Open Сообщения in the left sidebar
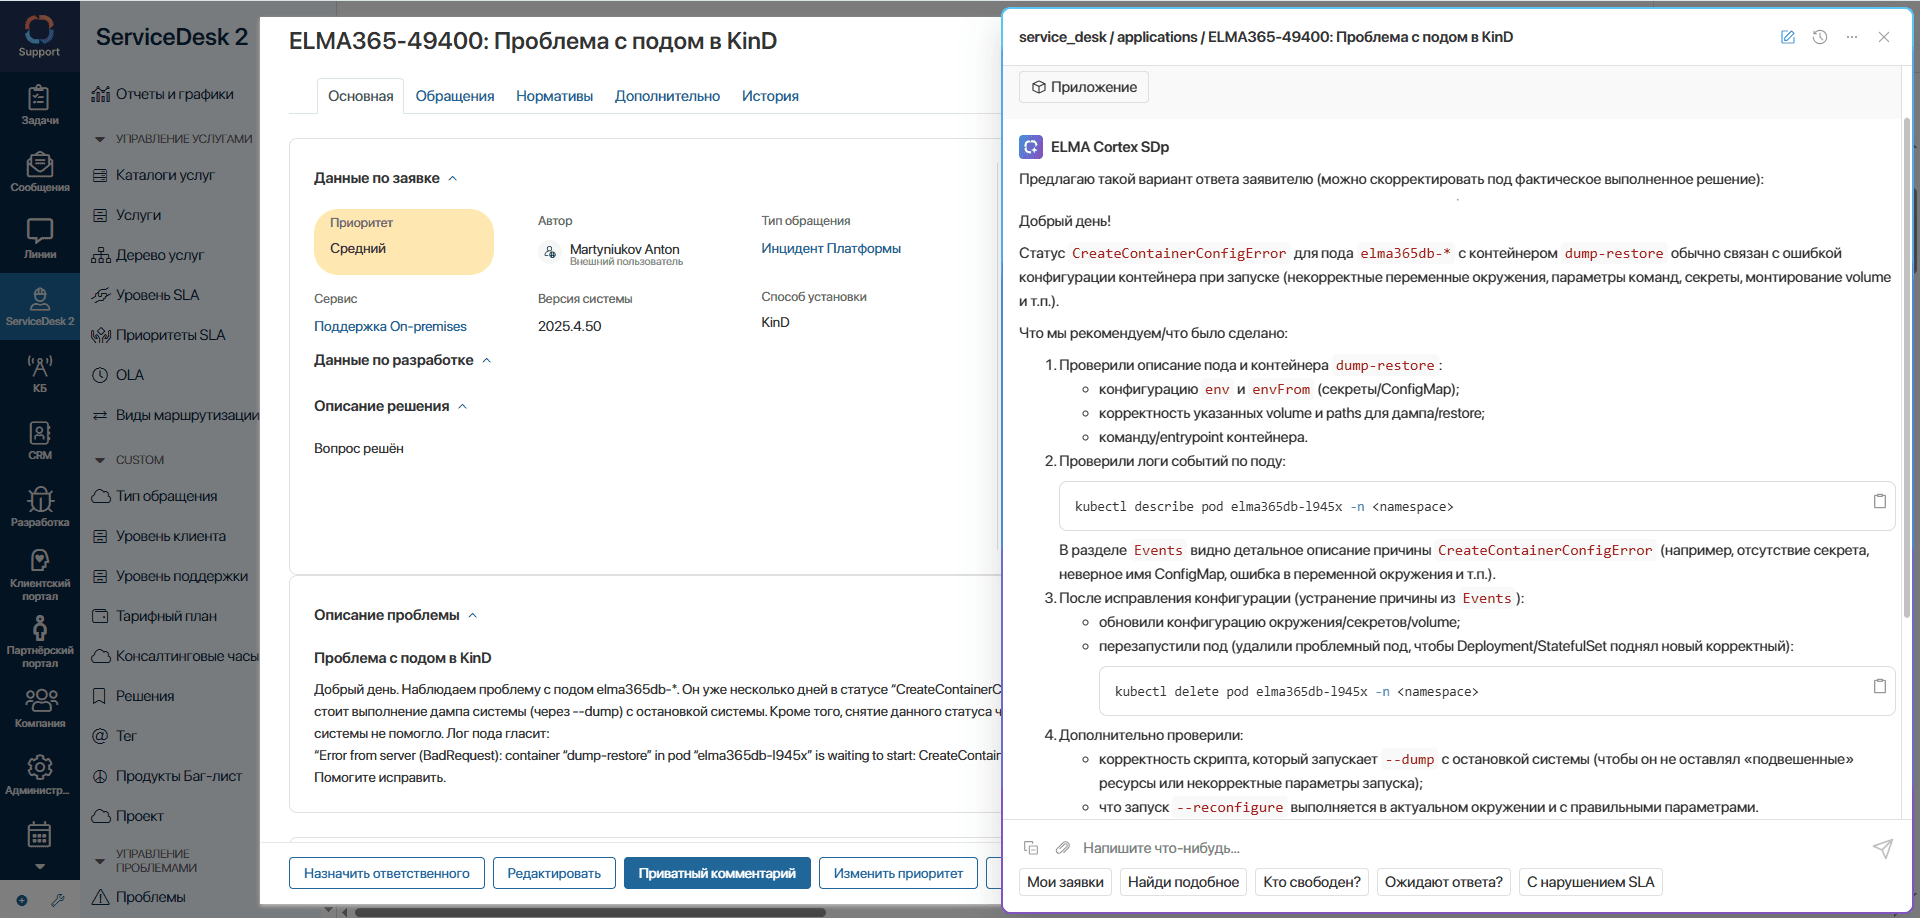This screenshot has height=918, width=1920. coord(39,171)
